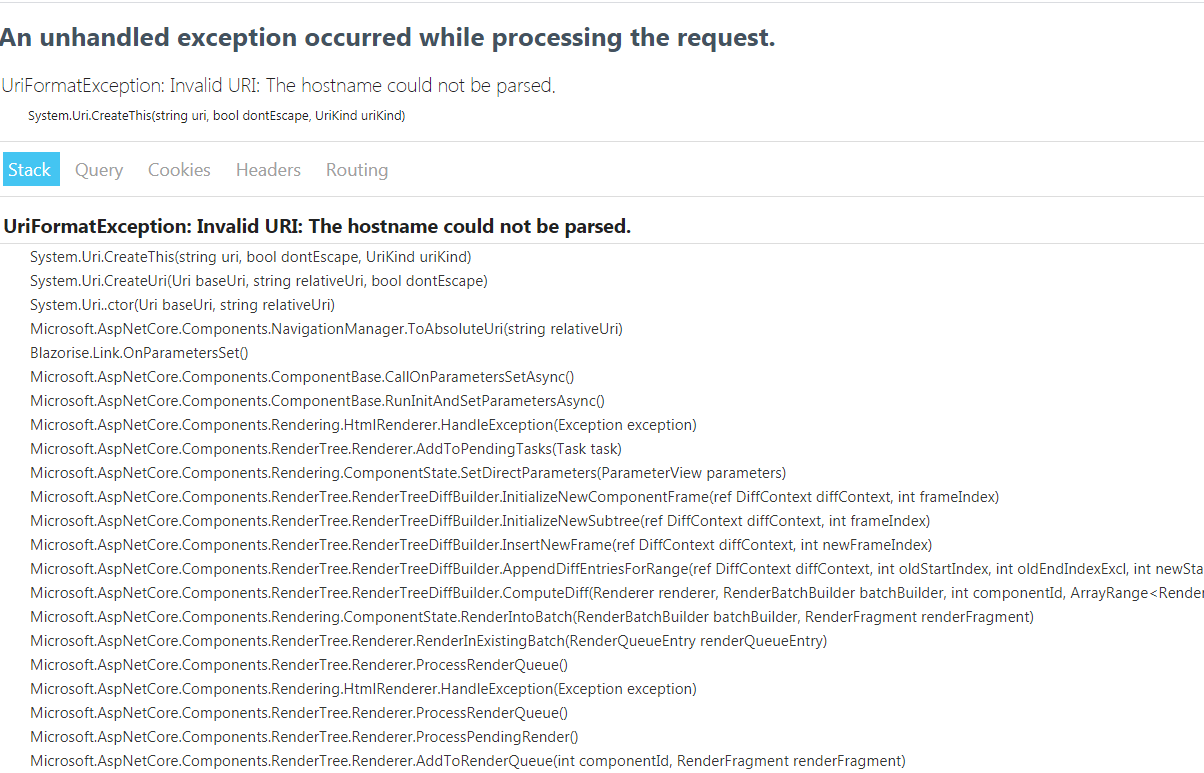Expand the System.Uri.CreateThis stack frame
Screen dimensions: 1204x773
tap(250, 256)
